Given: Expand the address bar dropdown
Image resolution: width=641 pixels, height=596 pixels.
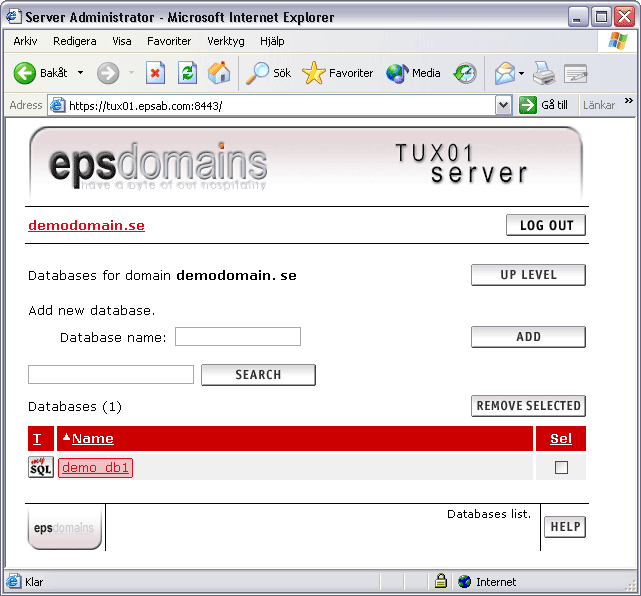Looking at the screenshot, I should pyautogui.click(x=503, y=105).
